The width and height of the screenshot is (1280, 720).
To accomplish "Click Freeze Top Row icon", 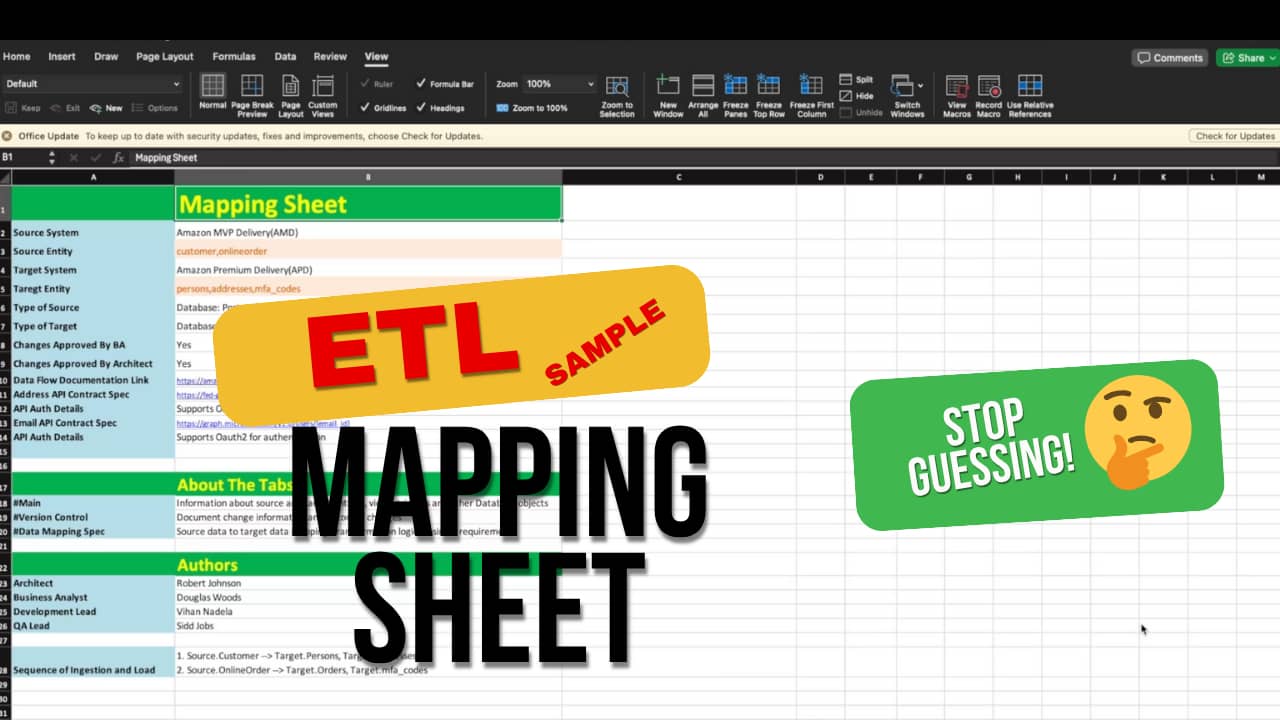I will click(x=768, y=86).
